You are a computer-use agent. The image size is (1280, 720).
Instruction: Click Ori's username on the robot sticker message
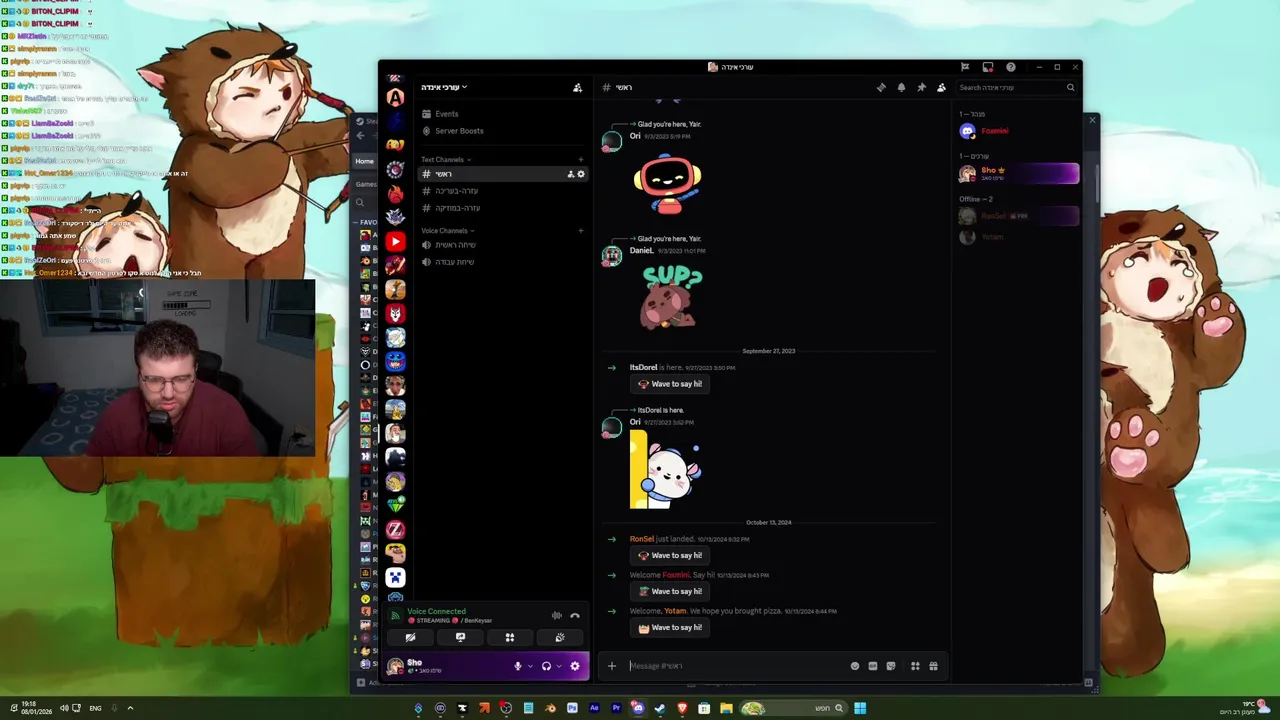635,136
